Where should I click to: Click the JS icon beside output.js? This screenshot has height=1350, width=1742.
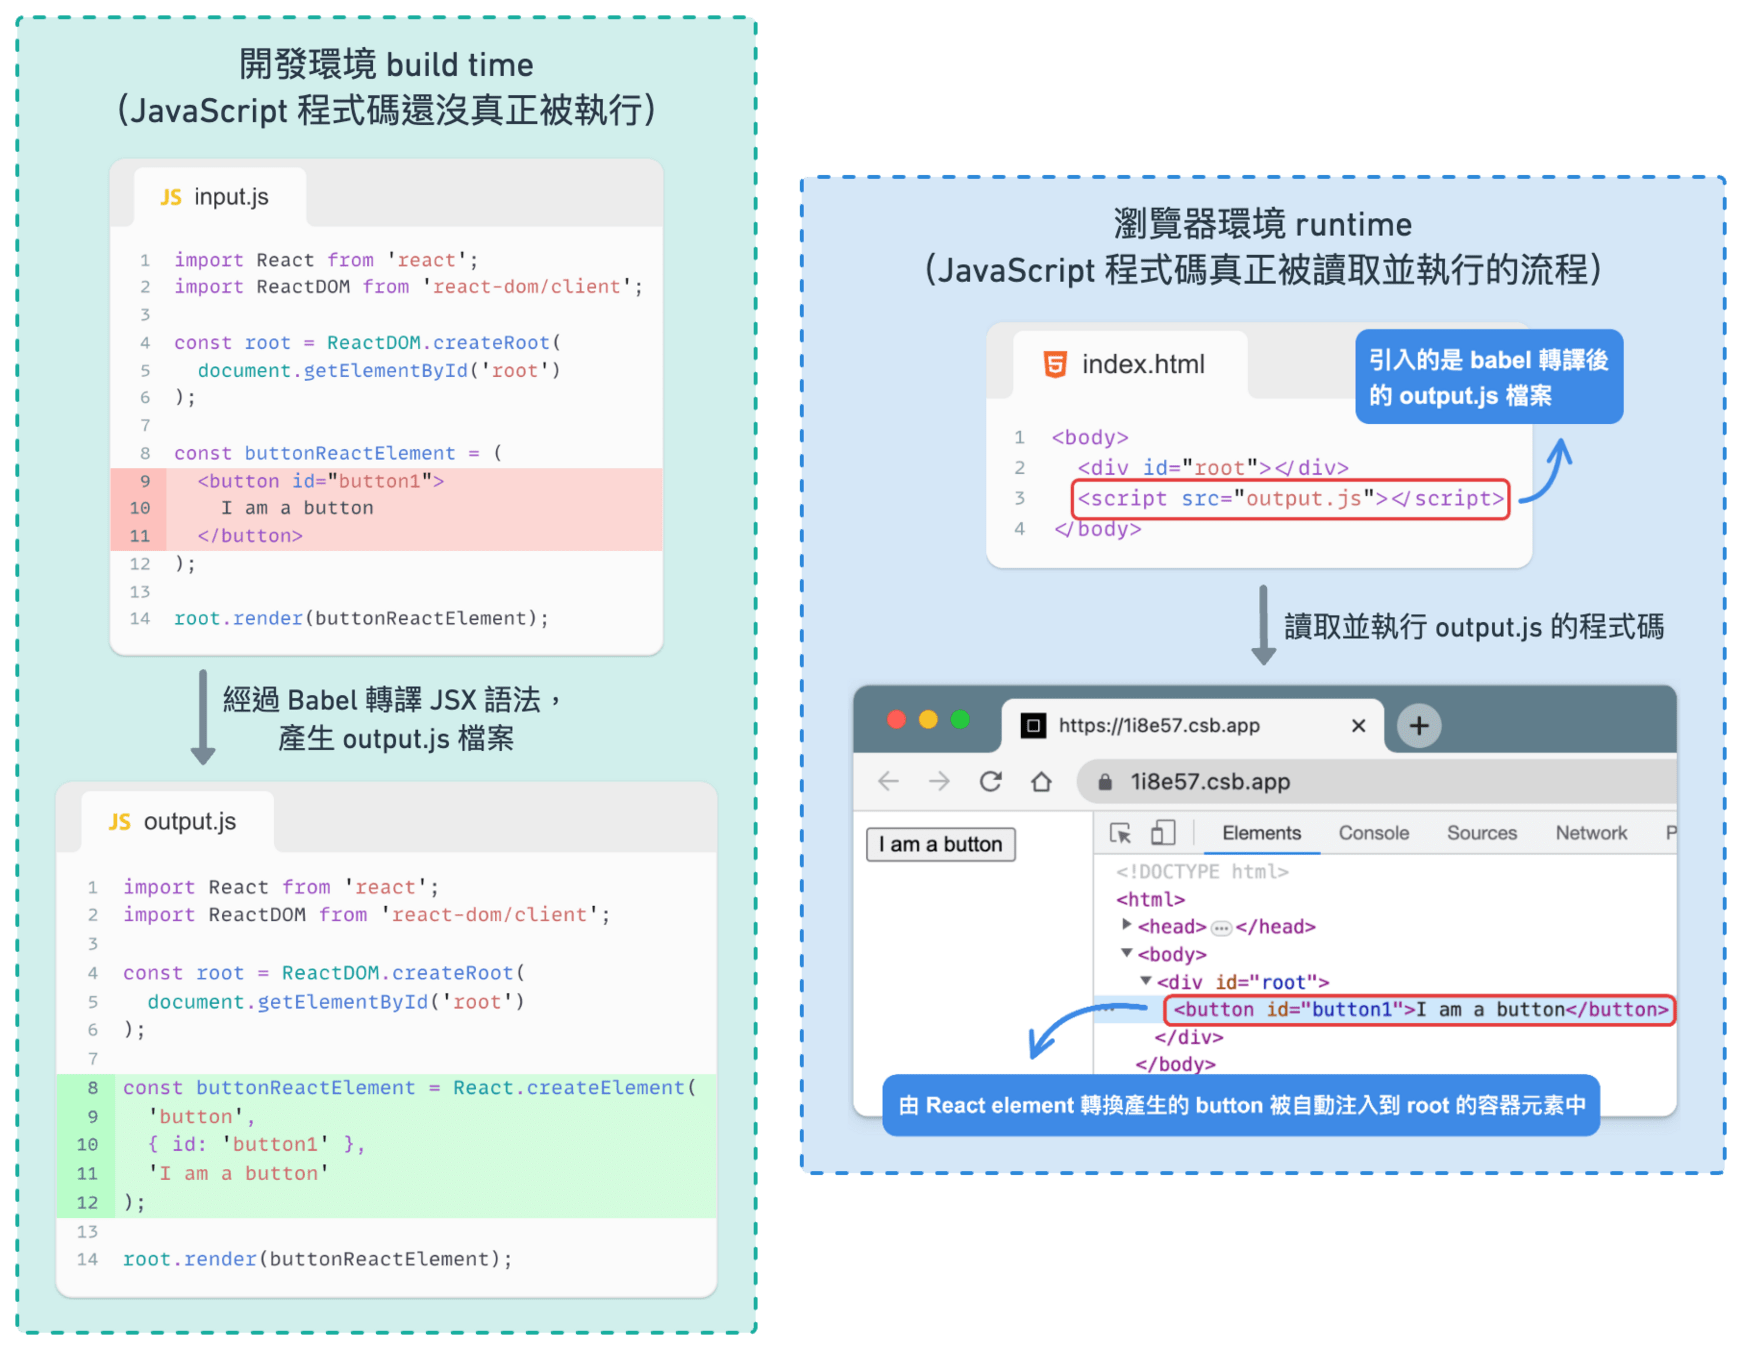pyautogui.click(x=120, y=822)
